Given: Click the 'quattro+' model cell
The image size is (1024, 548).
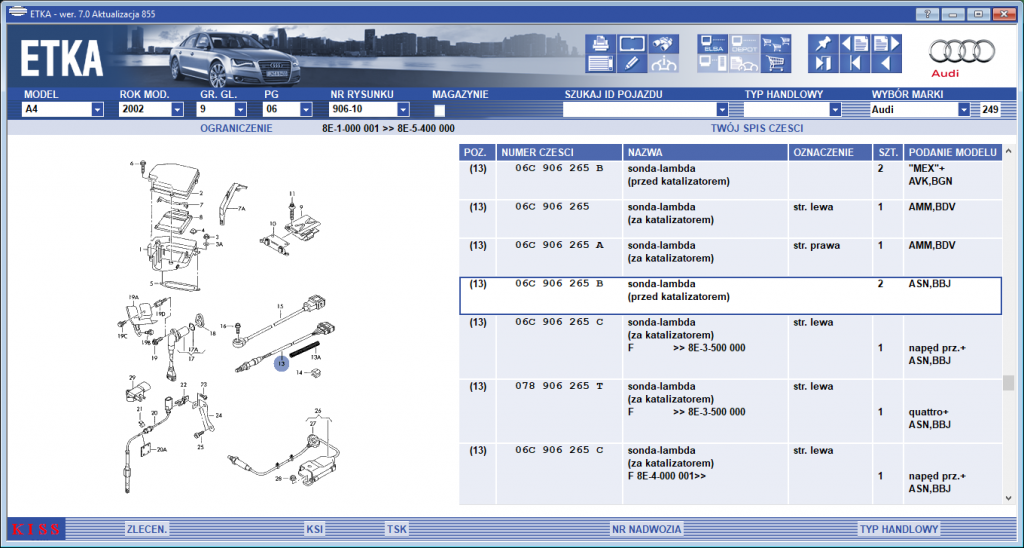Looking at the screenshot, I should coord(928,412).
